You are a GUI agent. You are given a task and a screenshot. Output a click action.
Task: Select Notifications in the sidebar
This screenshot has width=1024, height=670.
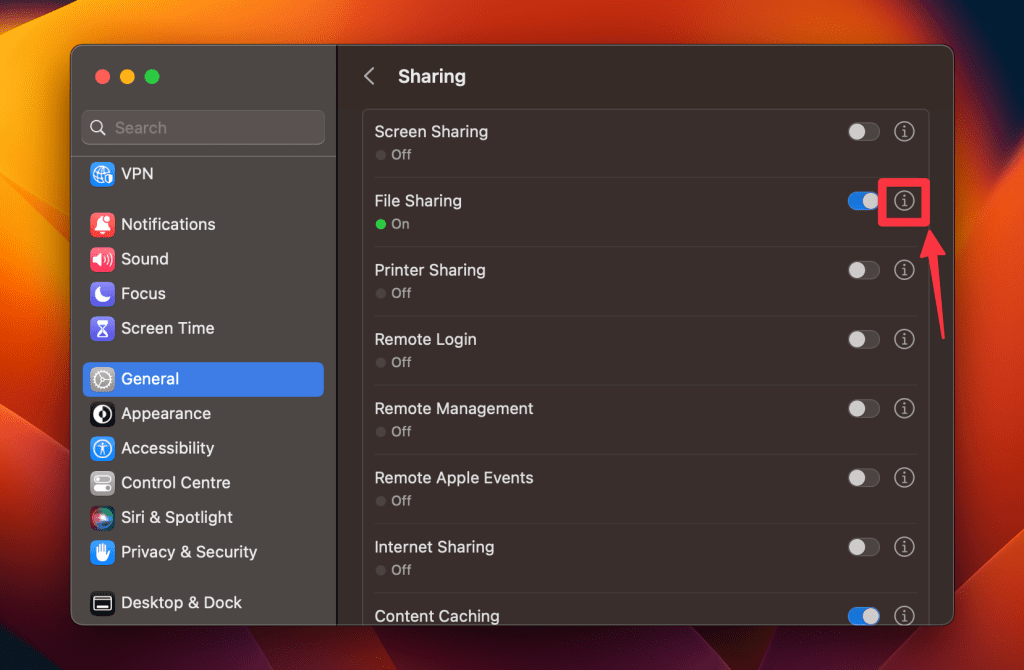click(x=168, y=224)
